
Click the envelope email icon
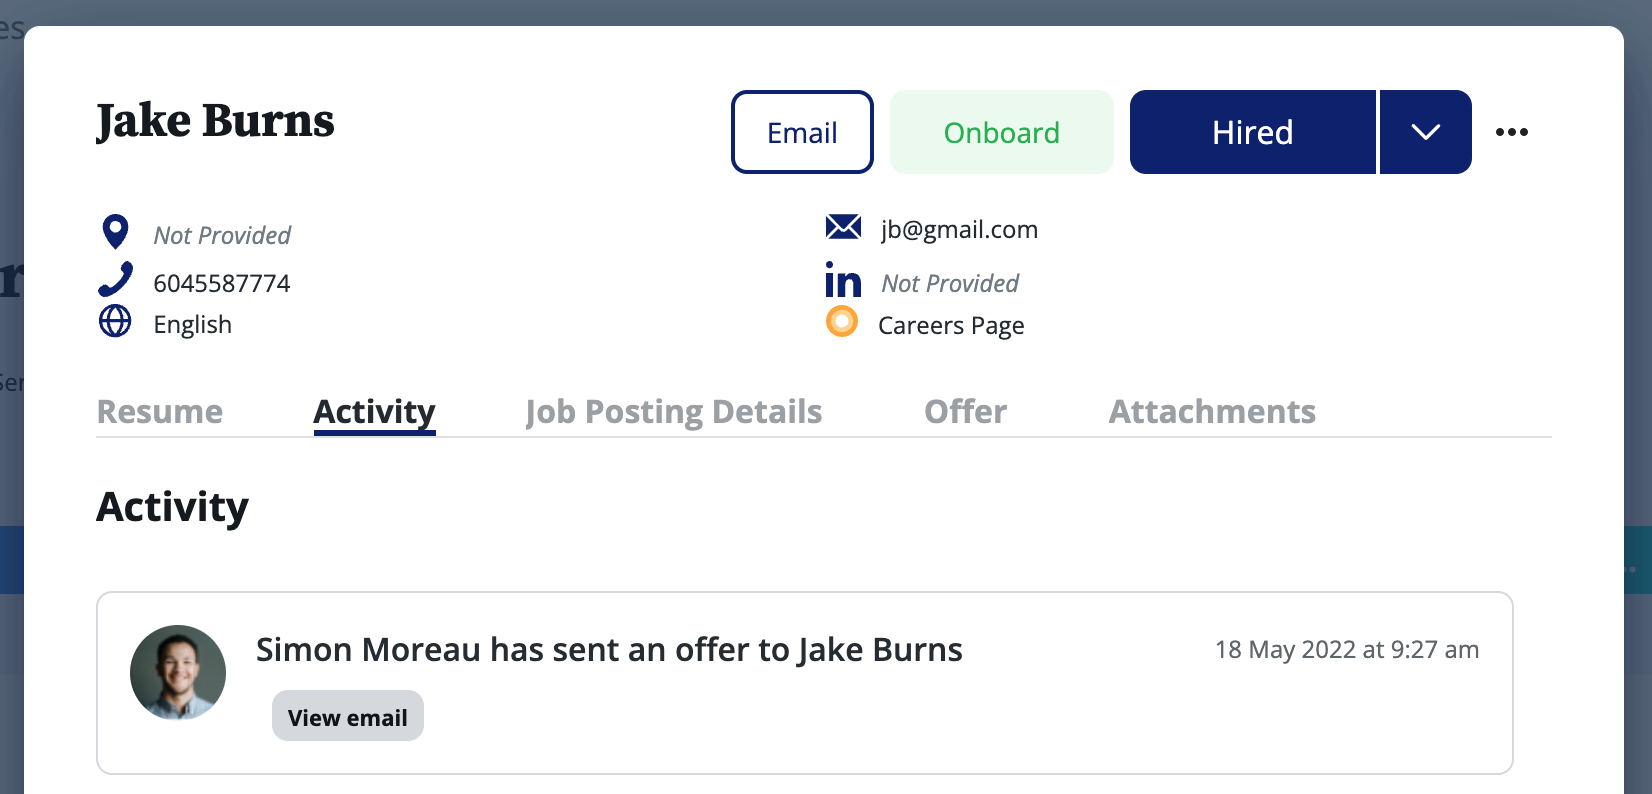coord(843,227)
